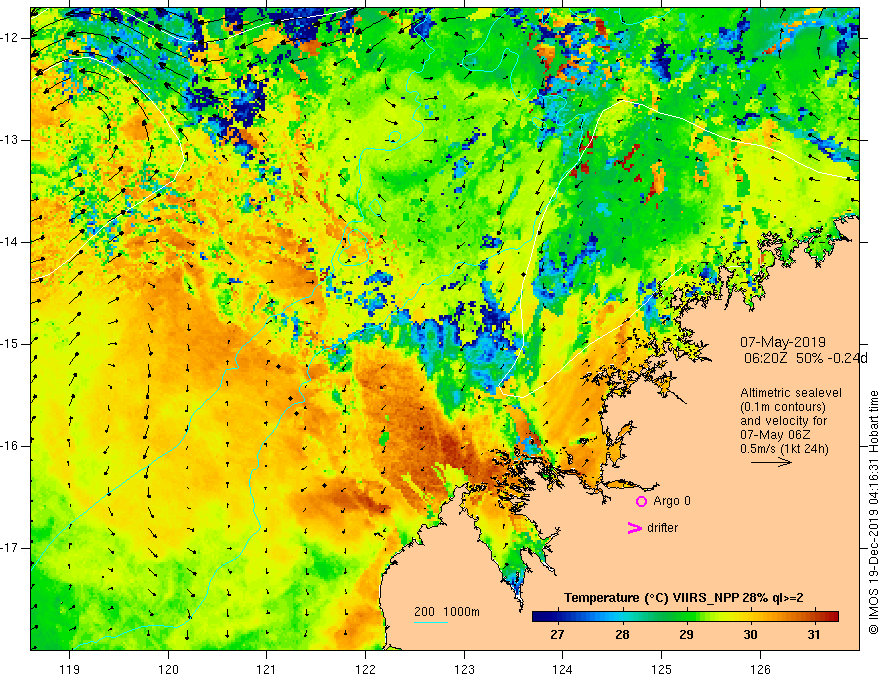The width and height of the screenshot is (880, 680).
Task: Click the 'drifter' legend label
Action: coord(662,528)
